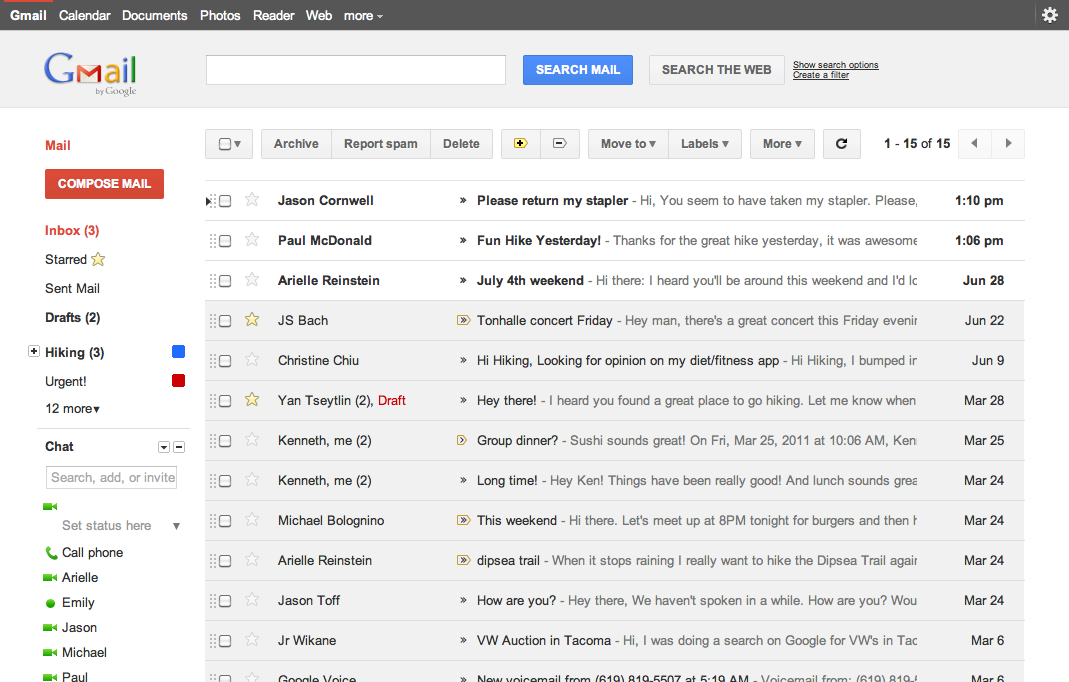This screenshot has height=682, width=1069.
Task: Click the settings gear icon
Action: click(x=1049, y=15)
